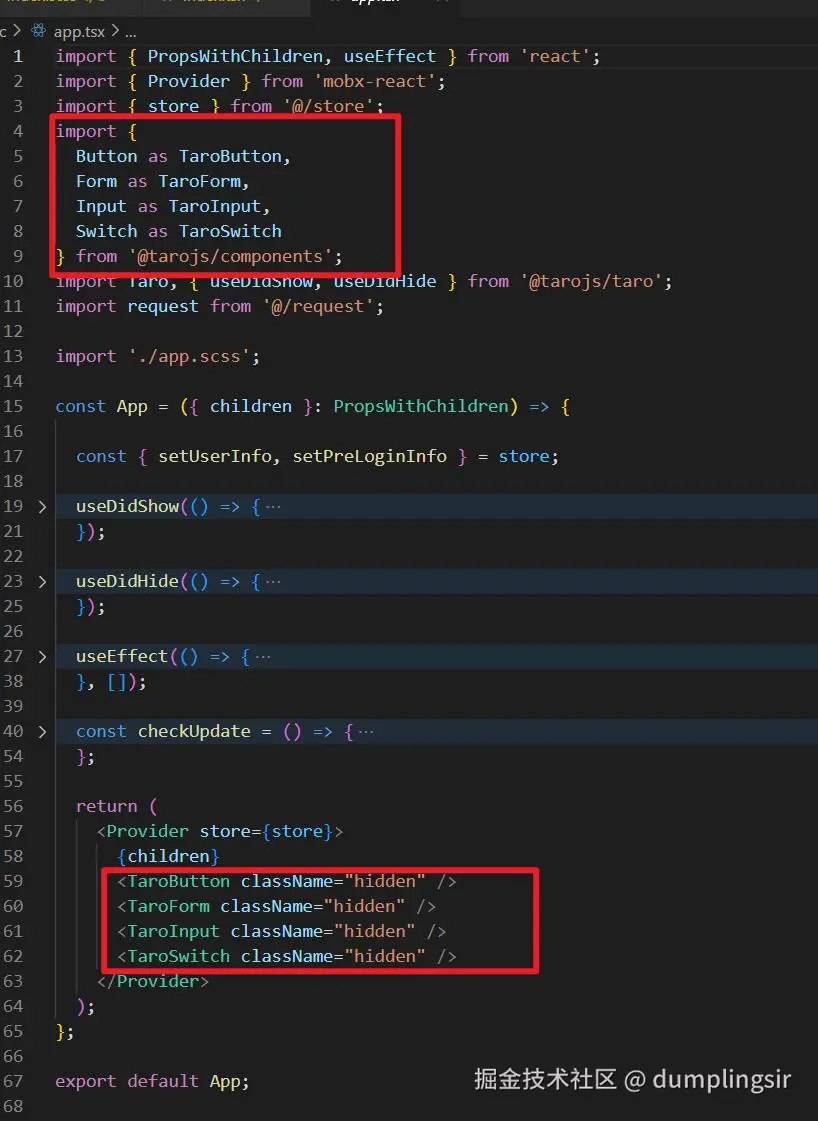818x1121 pixels.
Task: Click 'request' identifier on line 11
Action: click(x=163, y=307)
